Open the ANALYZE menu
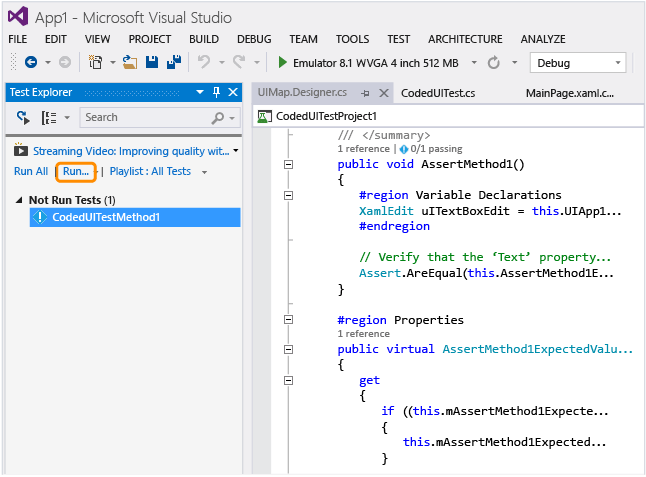 point(543,39)
